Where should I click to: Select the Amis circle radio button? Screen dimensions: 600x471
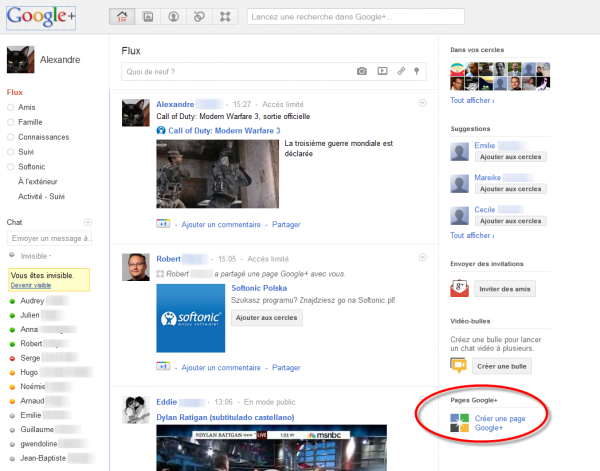[x=11, y=108]
